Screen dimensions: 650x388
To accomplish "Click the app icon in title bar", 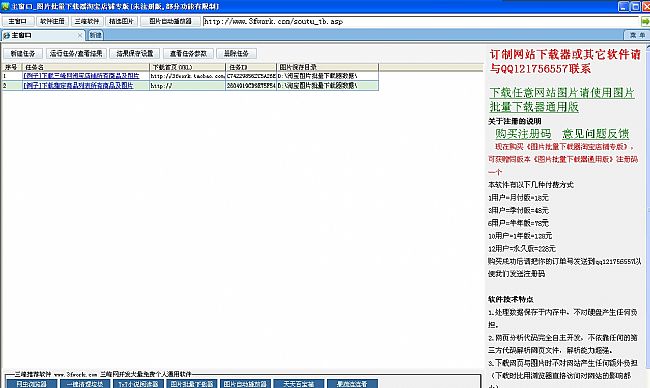I will click(5, 6).
